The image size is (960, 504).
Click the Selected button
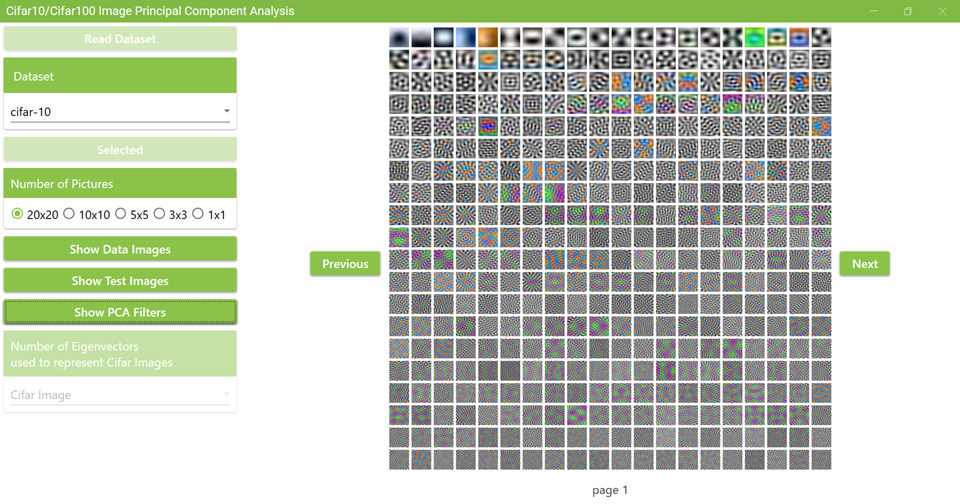click(x=120, y=149)
